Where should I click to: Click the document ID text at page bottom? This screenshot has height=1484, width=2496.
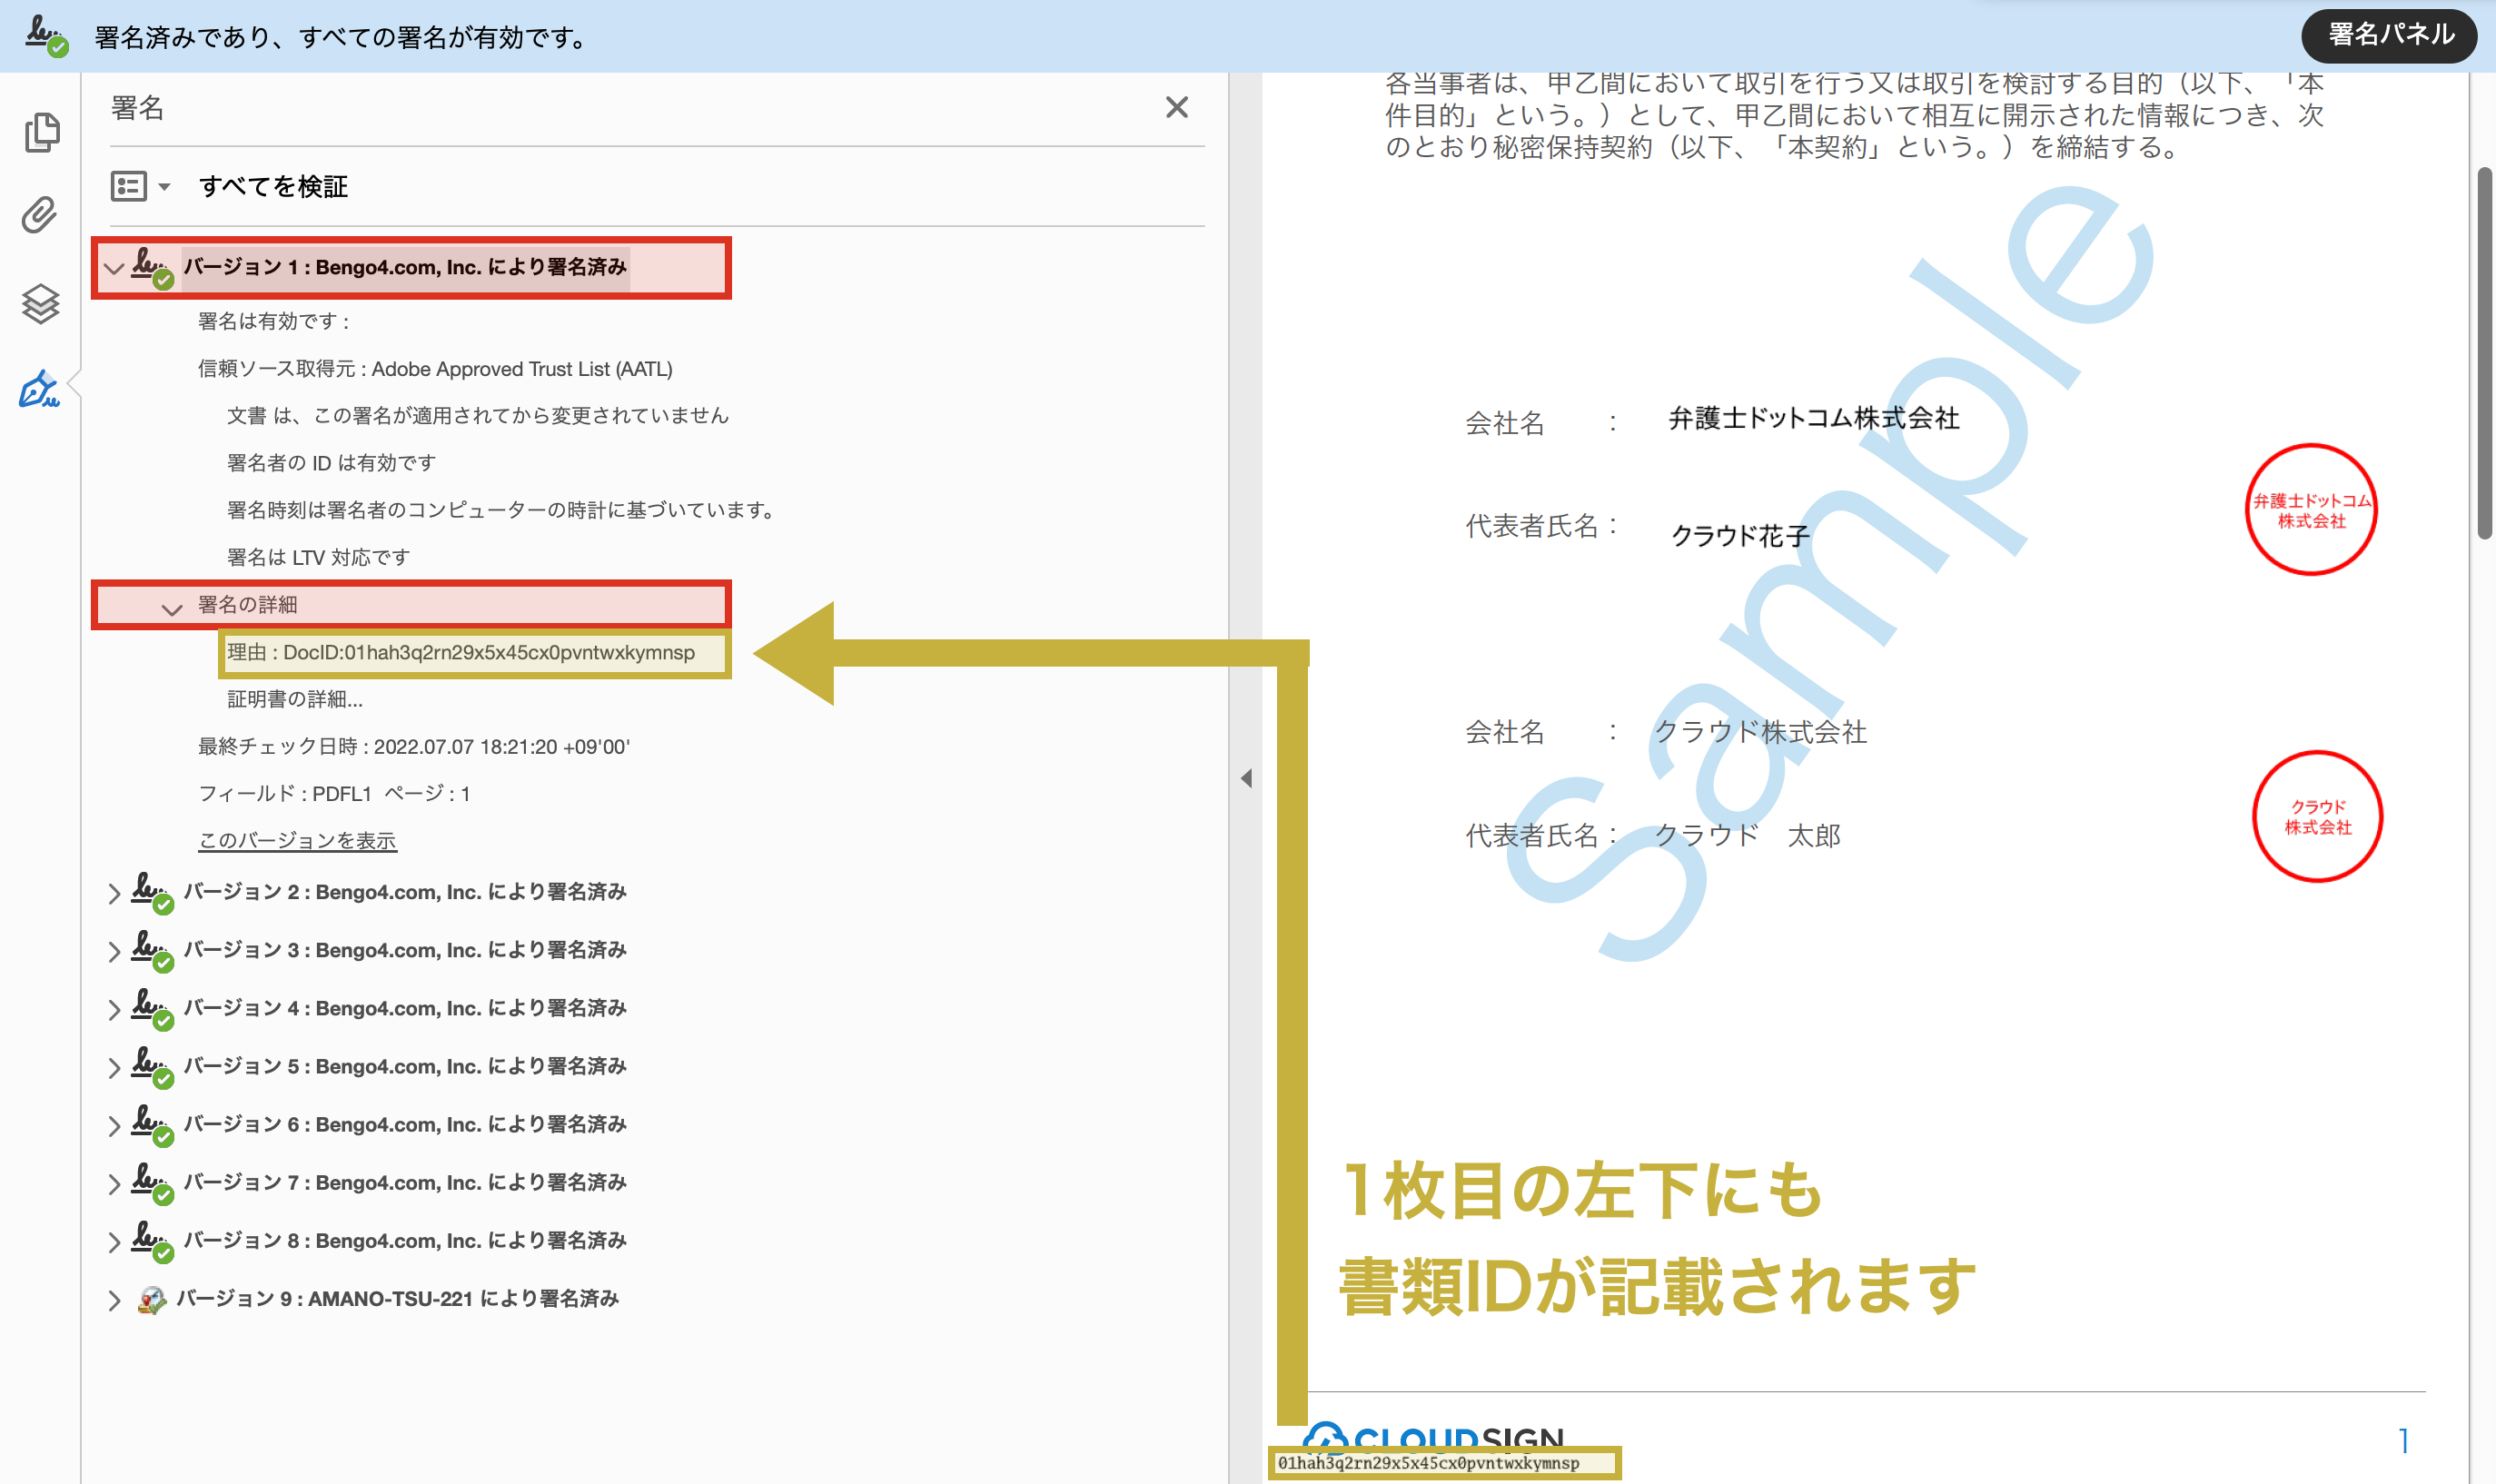pos(1428,1463)
